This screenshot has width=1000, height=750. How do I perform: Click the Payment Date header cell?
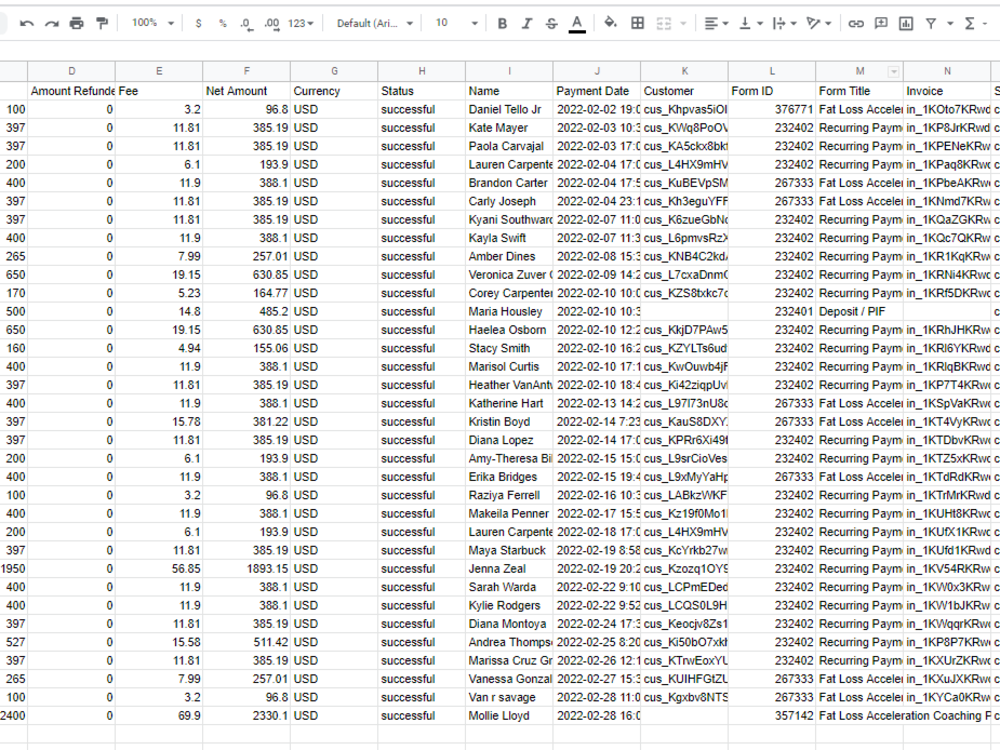point(597,91)
